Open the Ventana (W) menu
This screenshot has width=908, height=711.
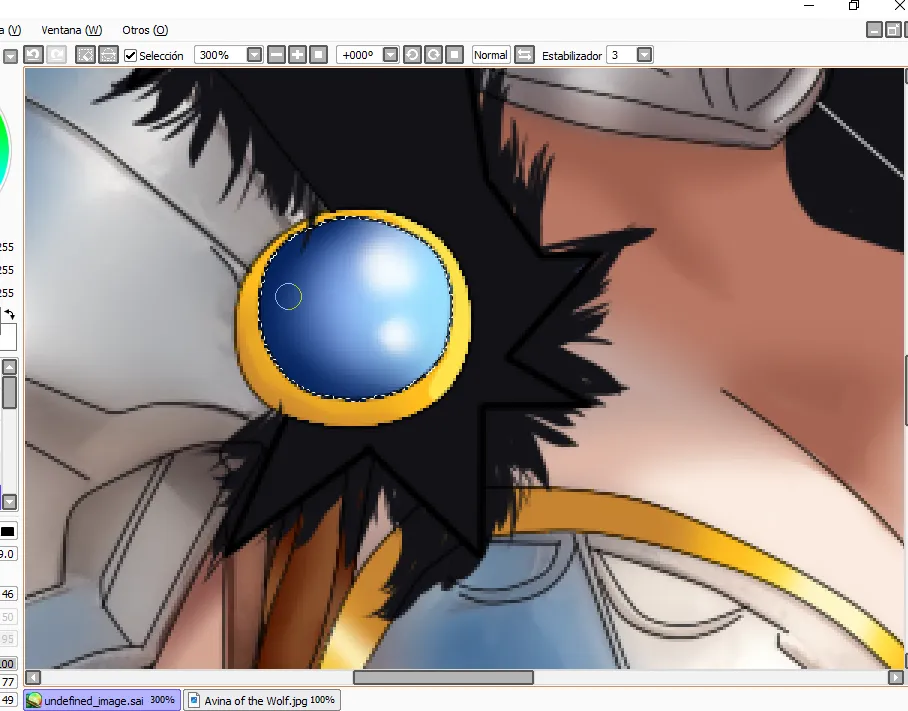coord(72,30)
